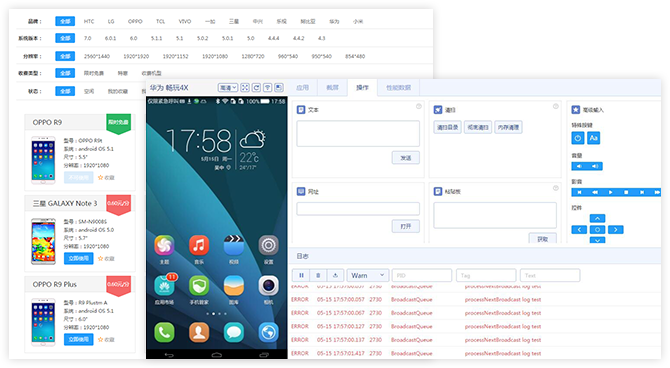670x368 pixels.
Task: Click the middle button in the cleanup panel
Action: coord(478,127)
